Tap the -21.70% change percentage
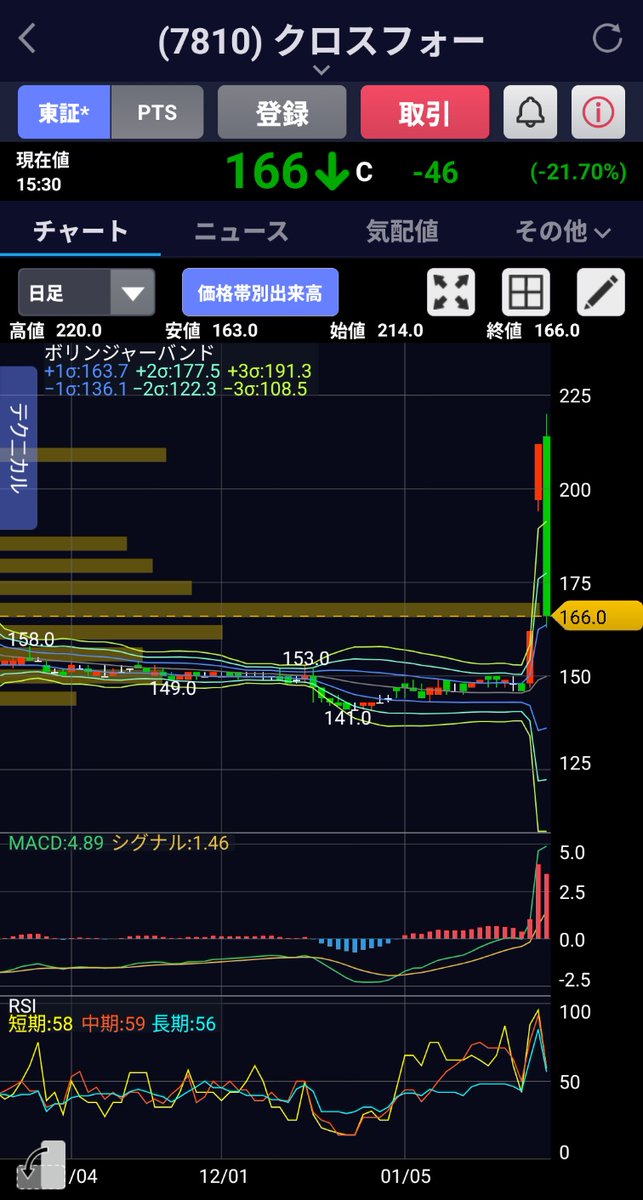 (578, 172)
